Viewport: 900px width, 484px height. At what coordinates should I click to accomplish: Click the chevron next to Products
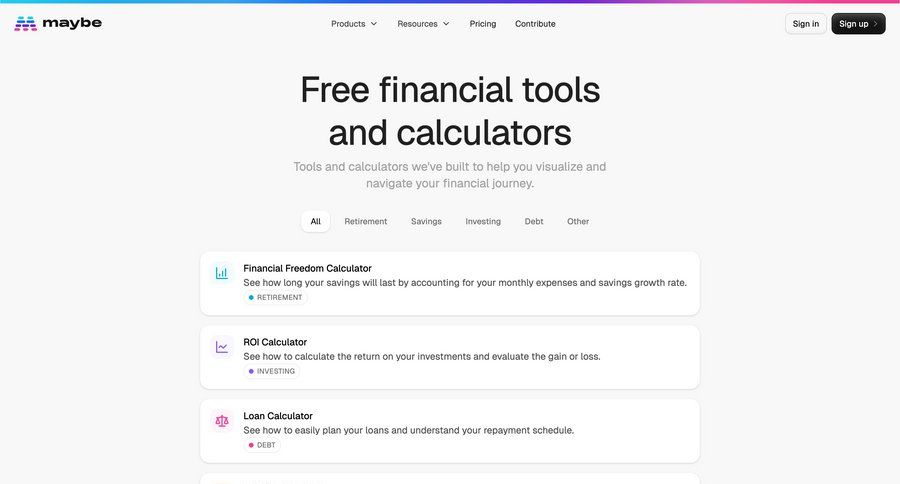point(374,24)
